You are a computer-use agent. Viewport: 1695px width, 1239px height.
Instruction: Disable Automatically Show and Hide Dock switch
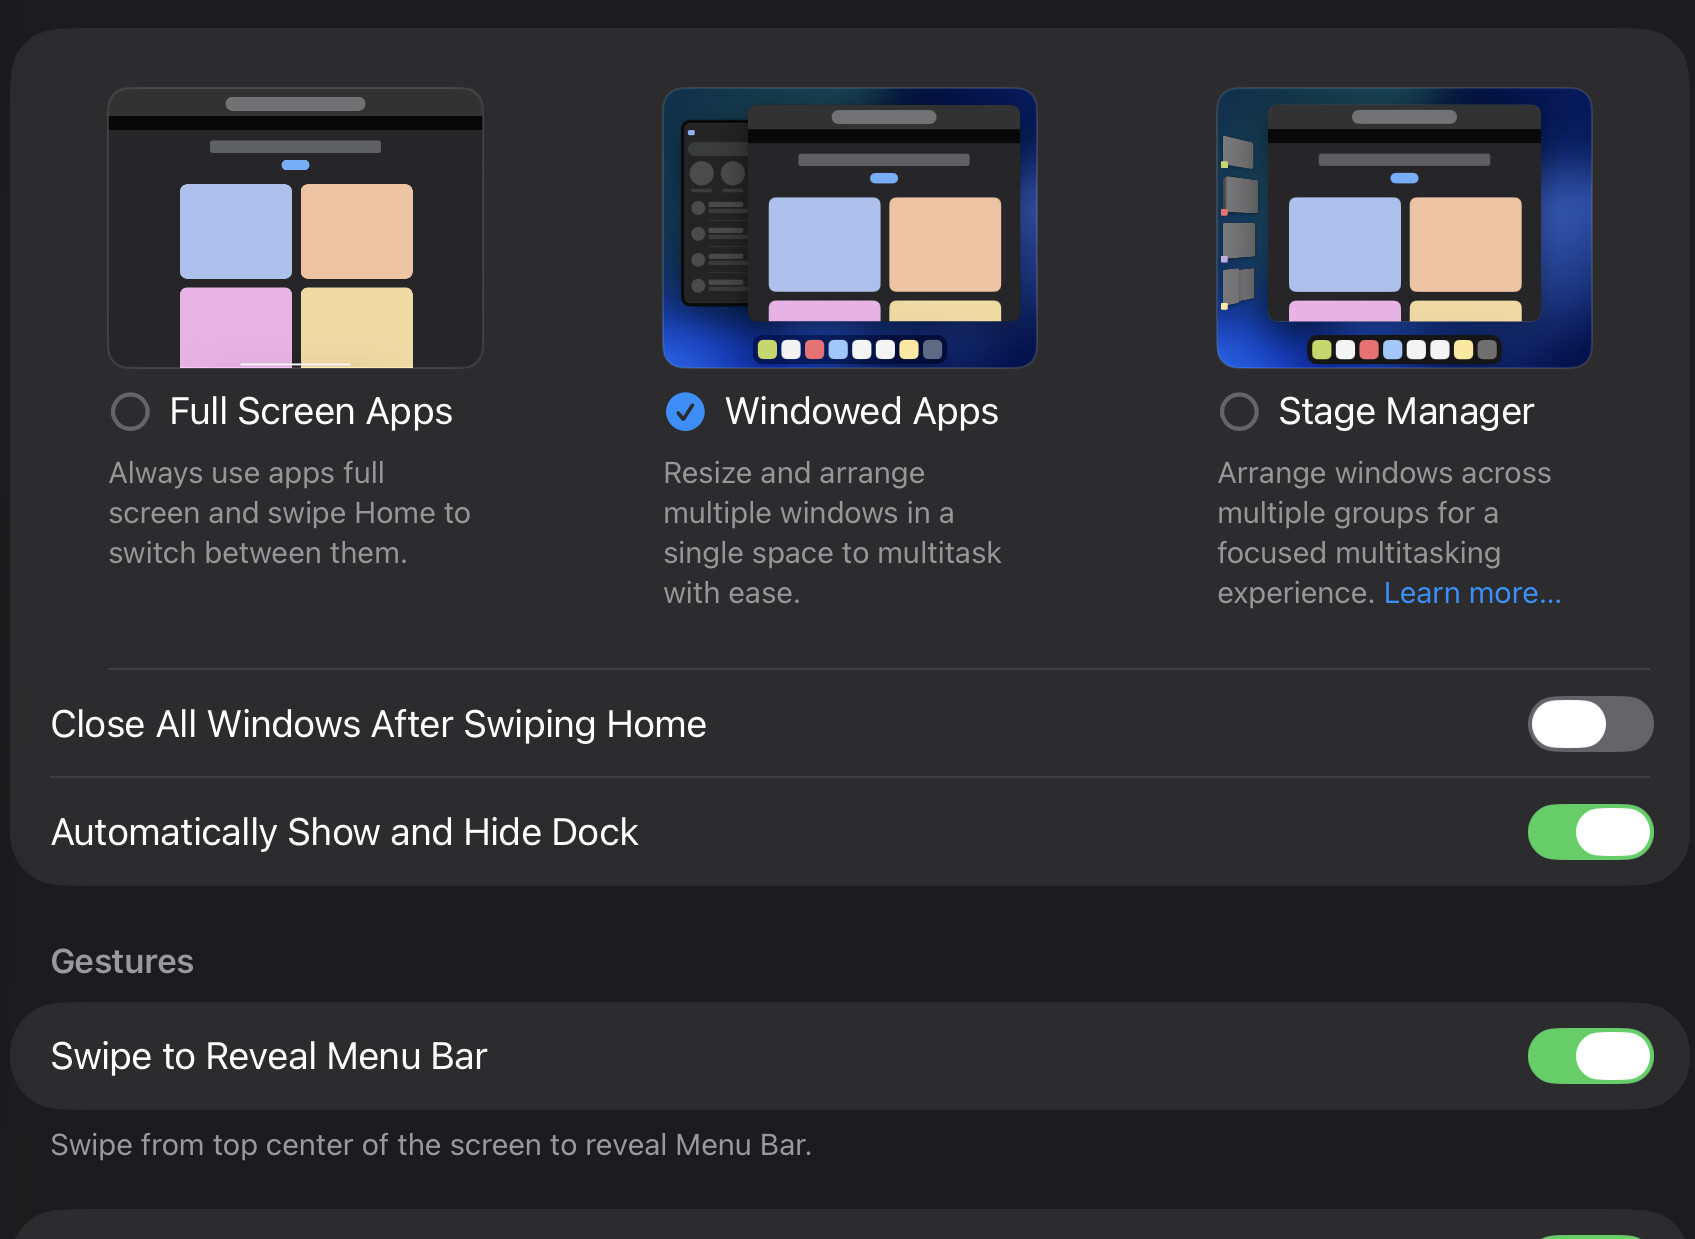[x=1589, y=832]
